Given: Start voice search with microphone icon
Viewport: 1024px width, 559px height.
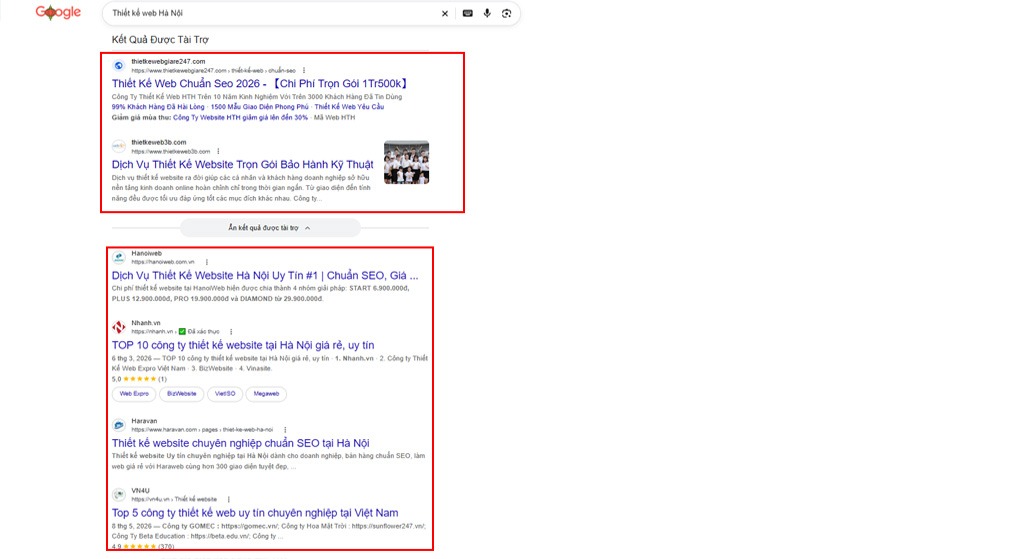Looking at the screenshot, I should (487, 13).
